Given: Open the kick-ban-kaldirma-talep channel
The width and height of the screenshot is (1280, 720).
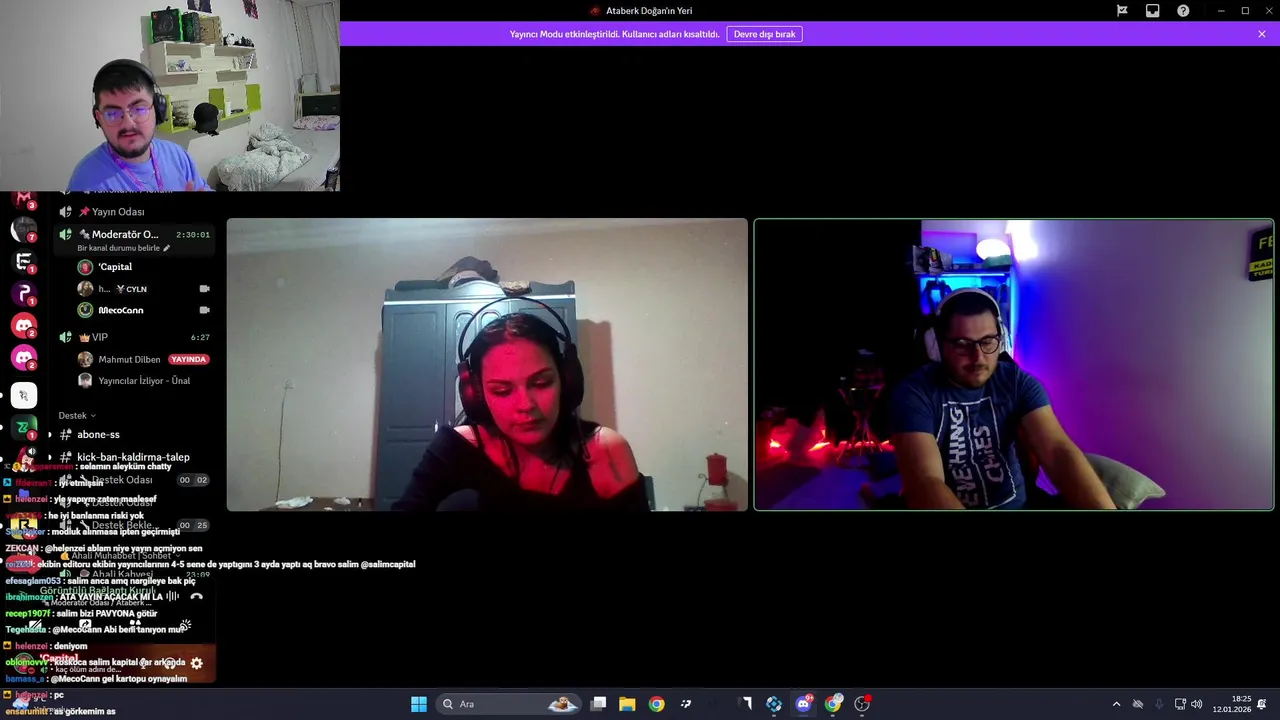Looking at the screenshot, I should [x=135, y=457].
